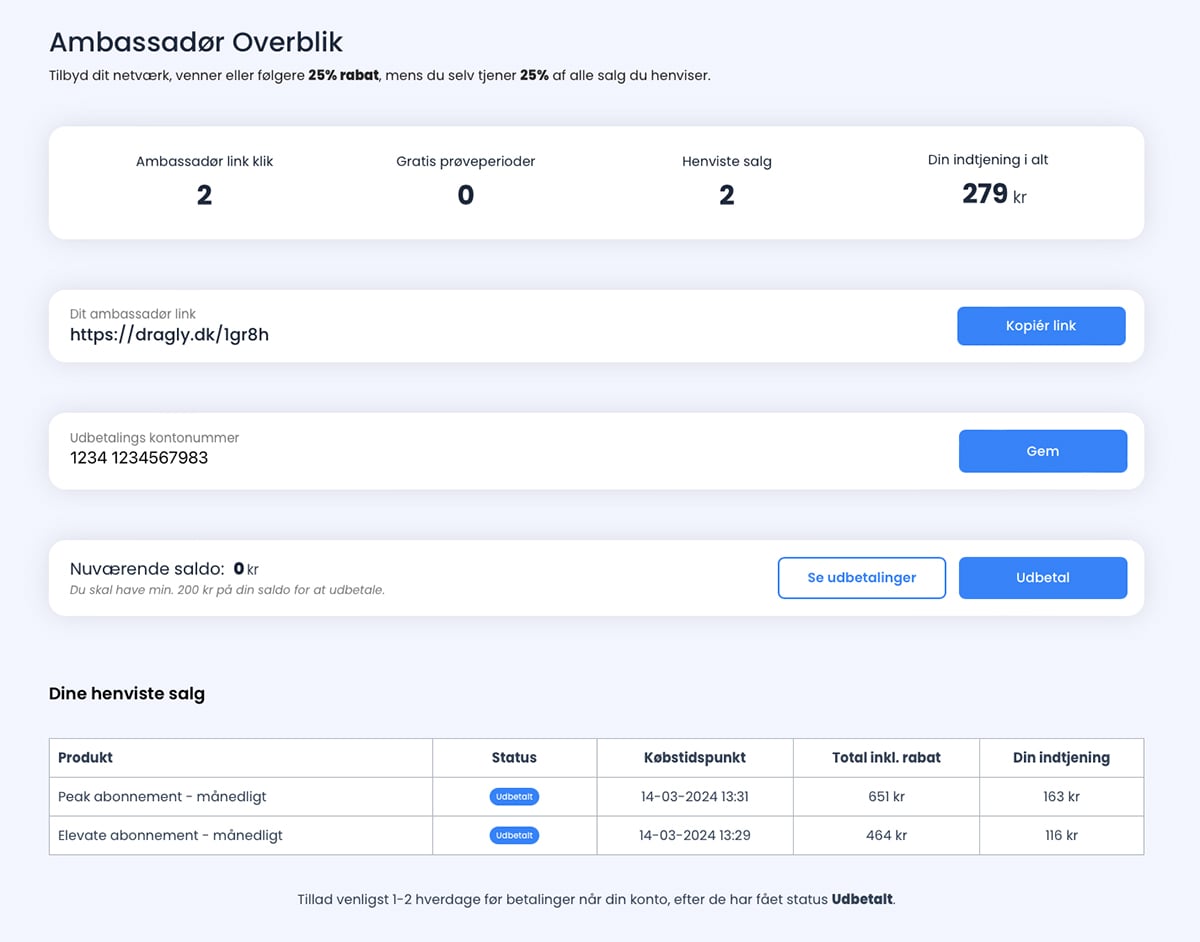Viewport: 1200px width, 942px height.
Task: Click the Nuværende saldo amount
Action: (238, 569)
